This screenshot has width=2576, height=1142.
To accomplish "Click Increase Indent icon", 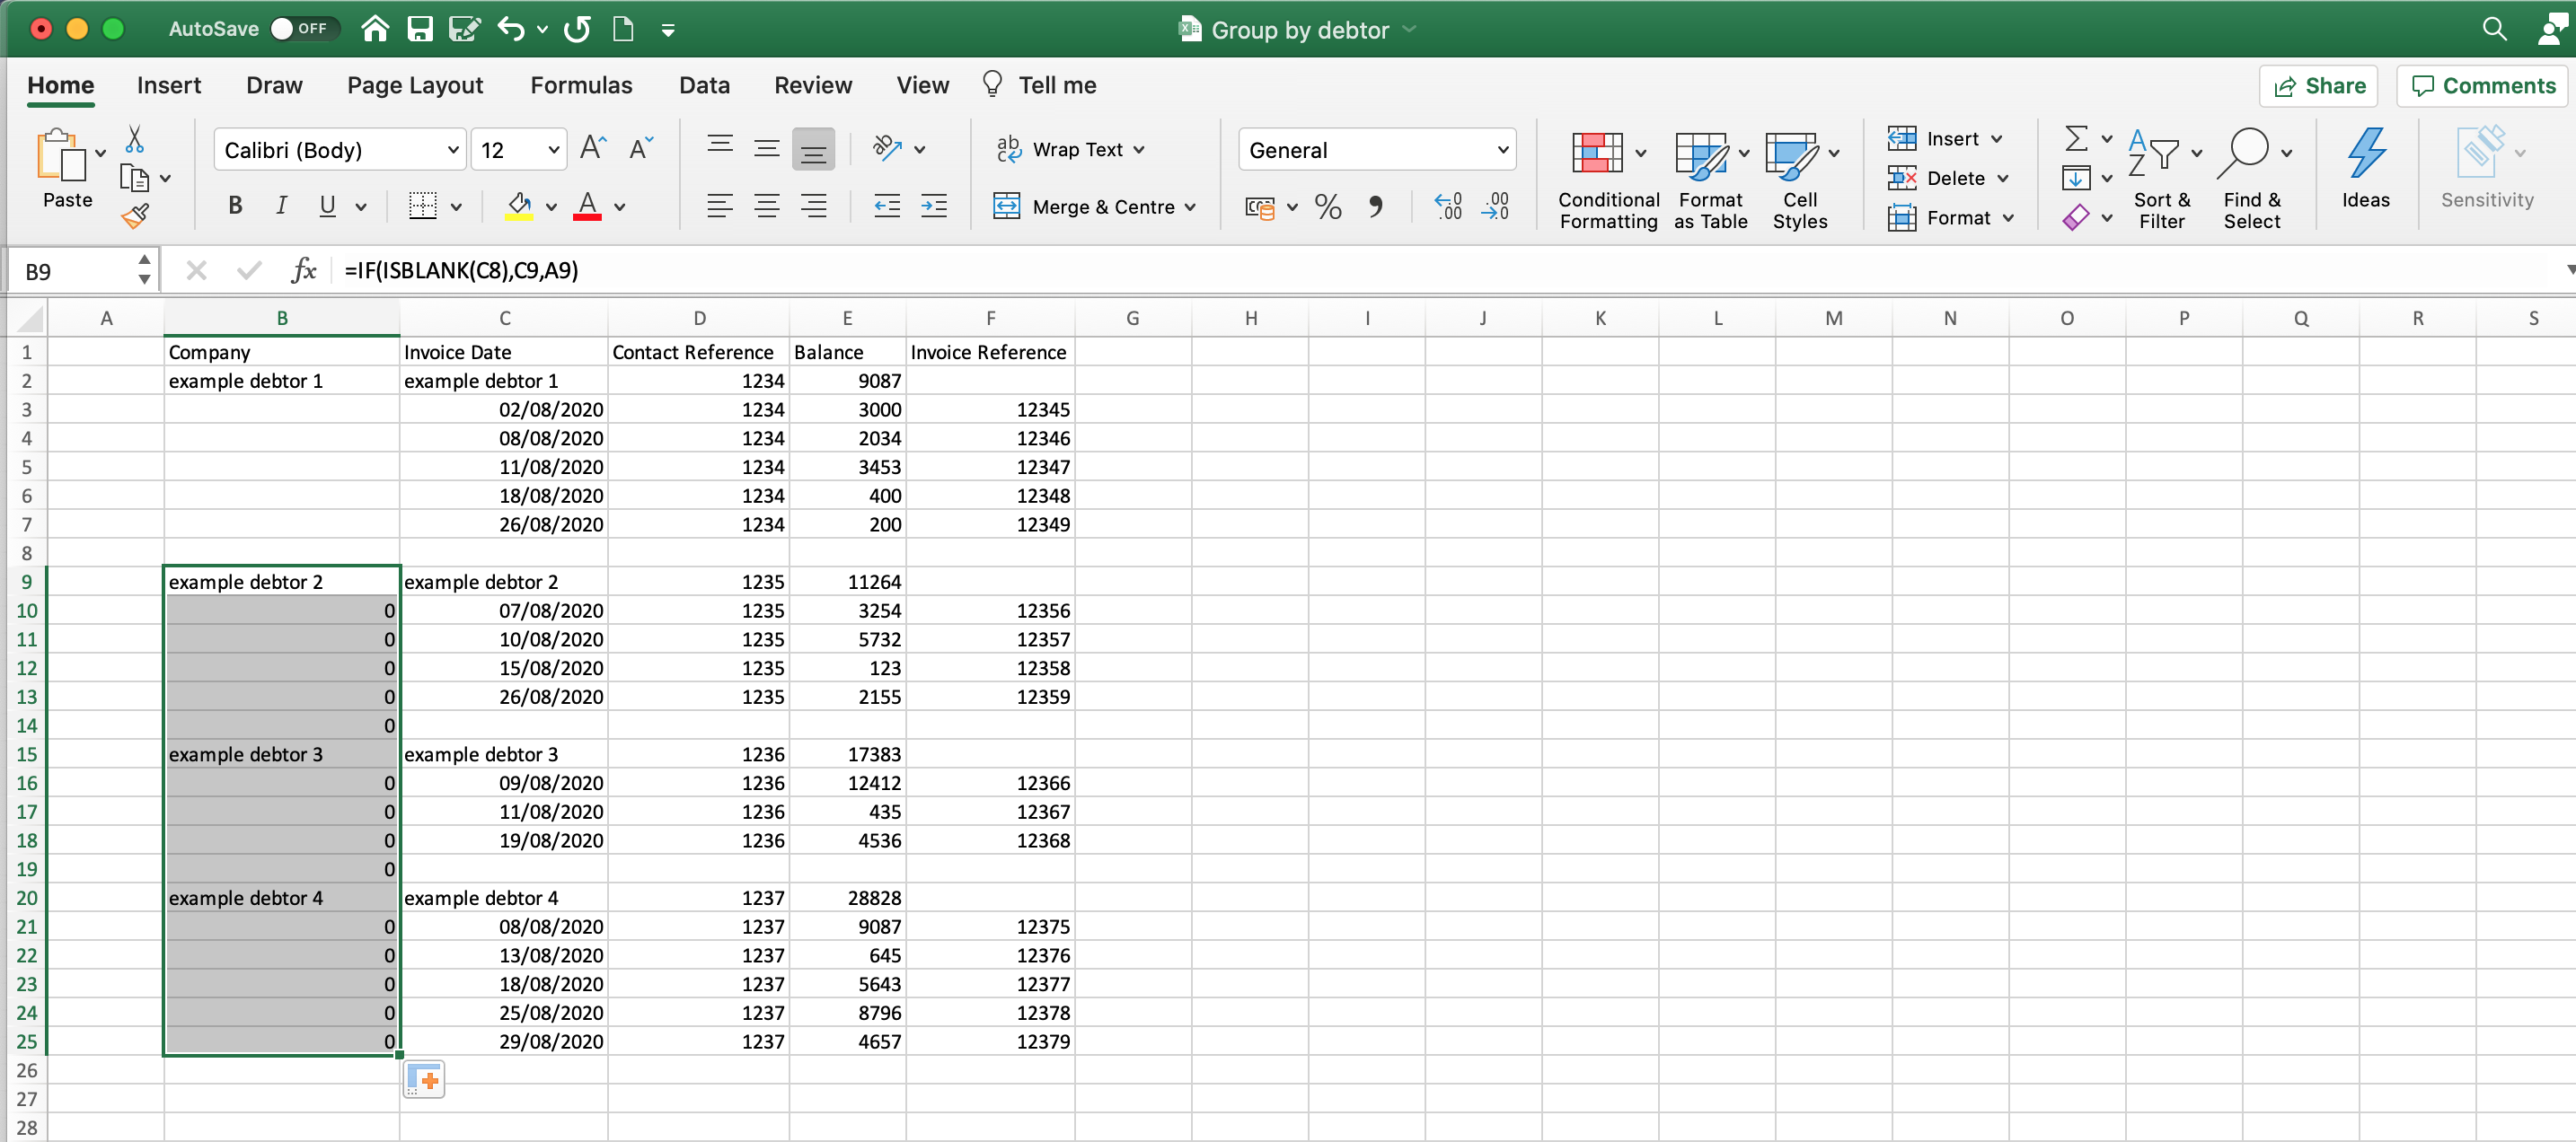I will point(934,206).
